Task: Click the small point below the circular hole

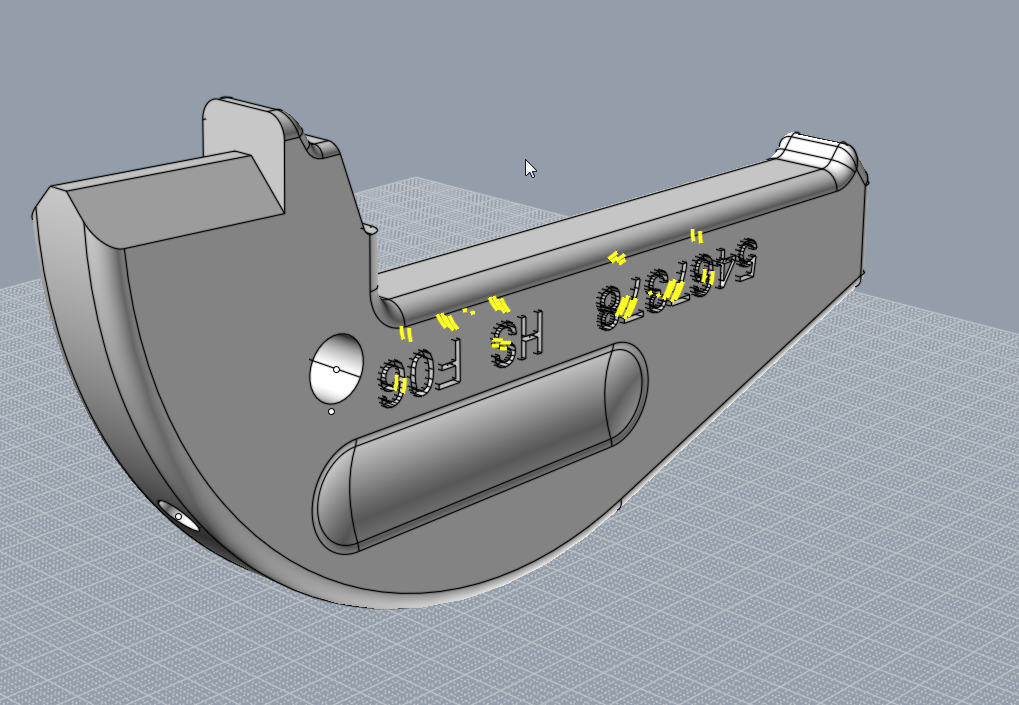Action: [x=331, y=412]
